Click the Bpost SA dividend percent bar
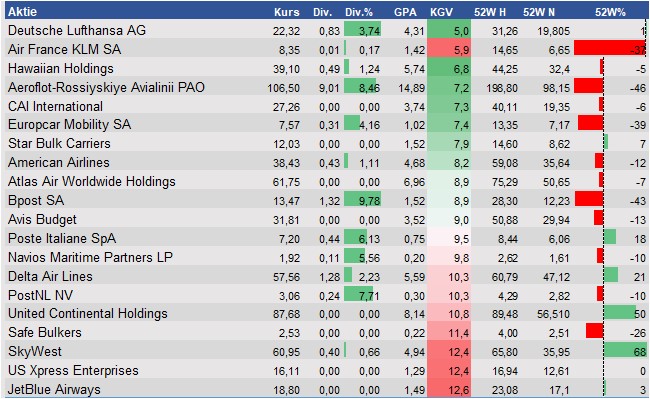 [x=362, y=200]
